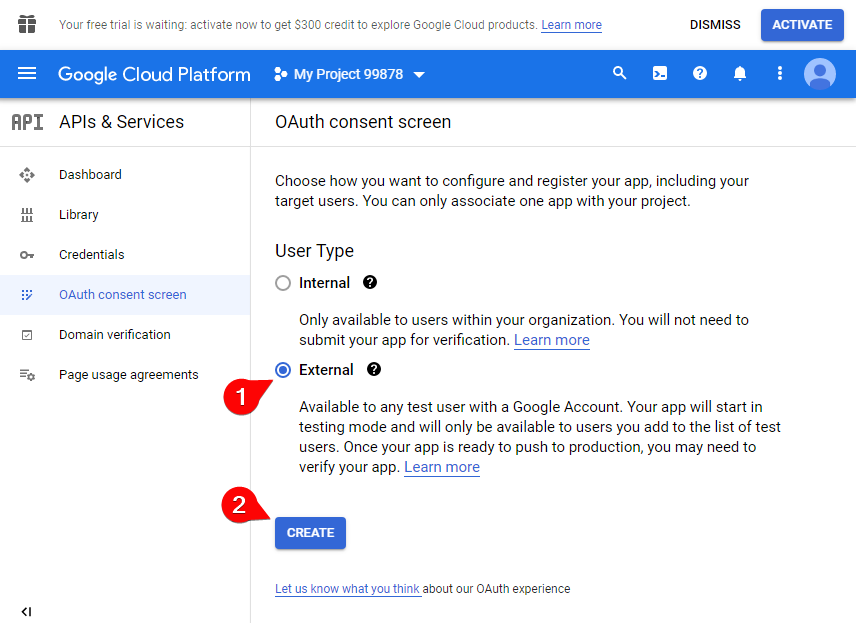Open the three-dot overflow menu
856x623 pixels.
(780, 73)
